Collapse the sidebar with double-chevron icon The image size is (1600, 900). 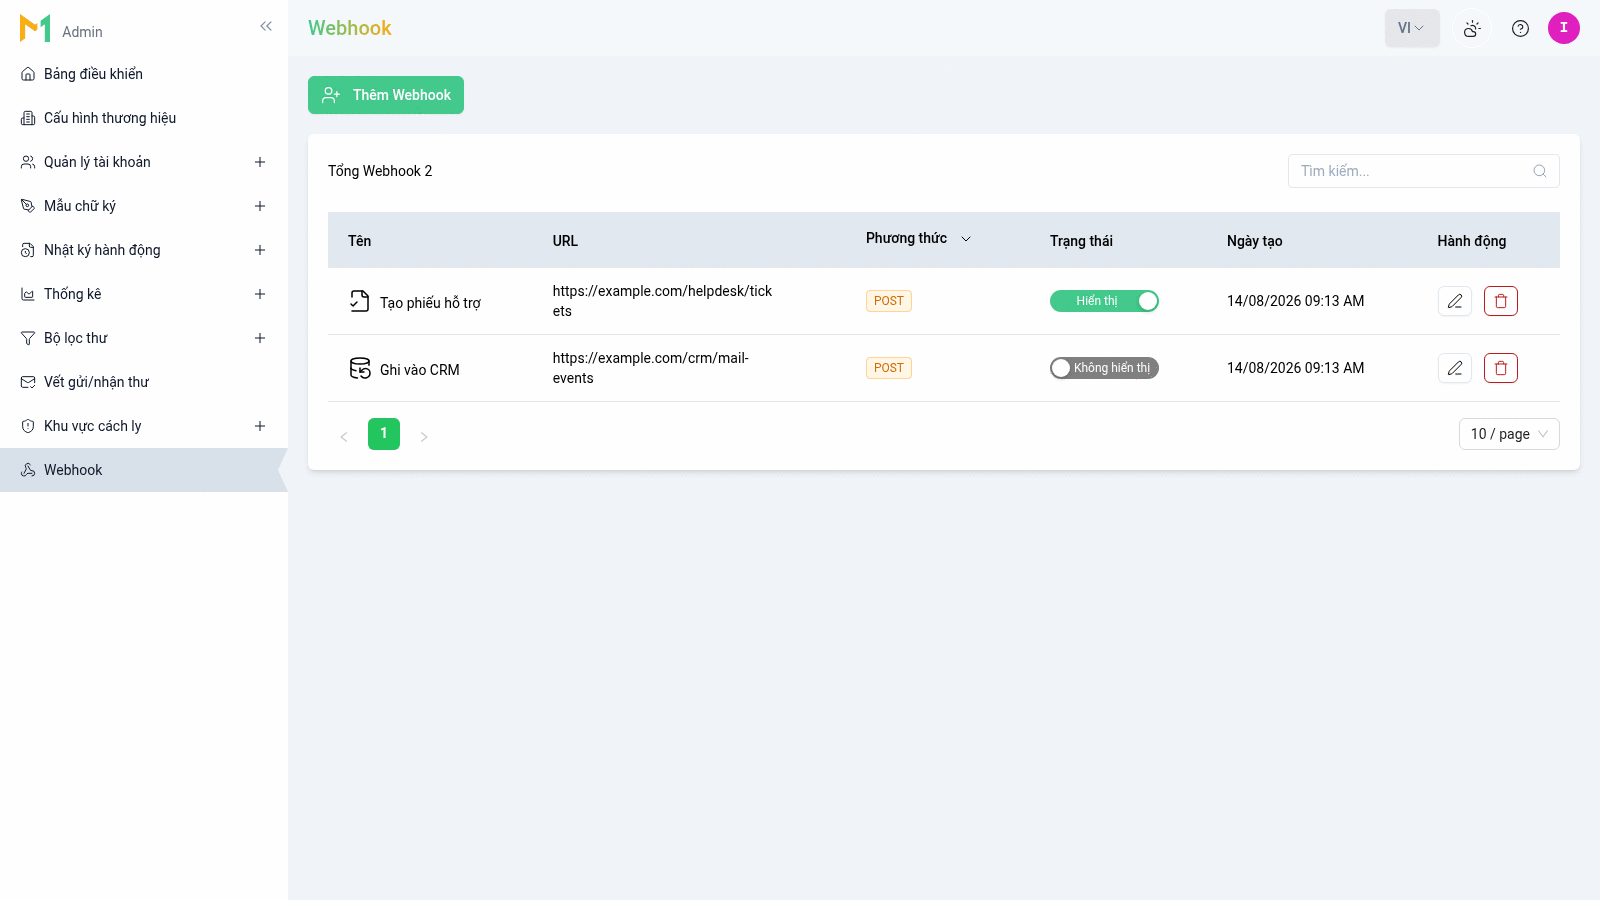(266, 26)
